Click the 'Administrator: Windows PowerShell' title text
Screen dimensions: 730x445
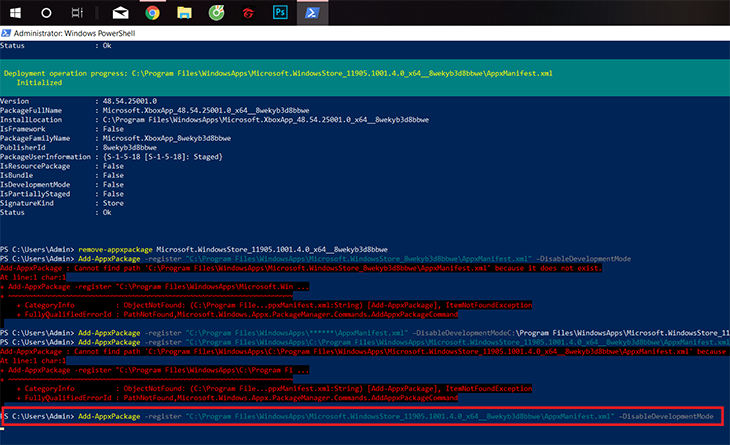point(74,33)
